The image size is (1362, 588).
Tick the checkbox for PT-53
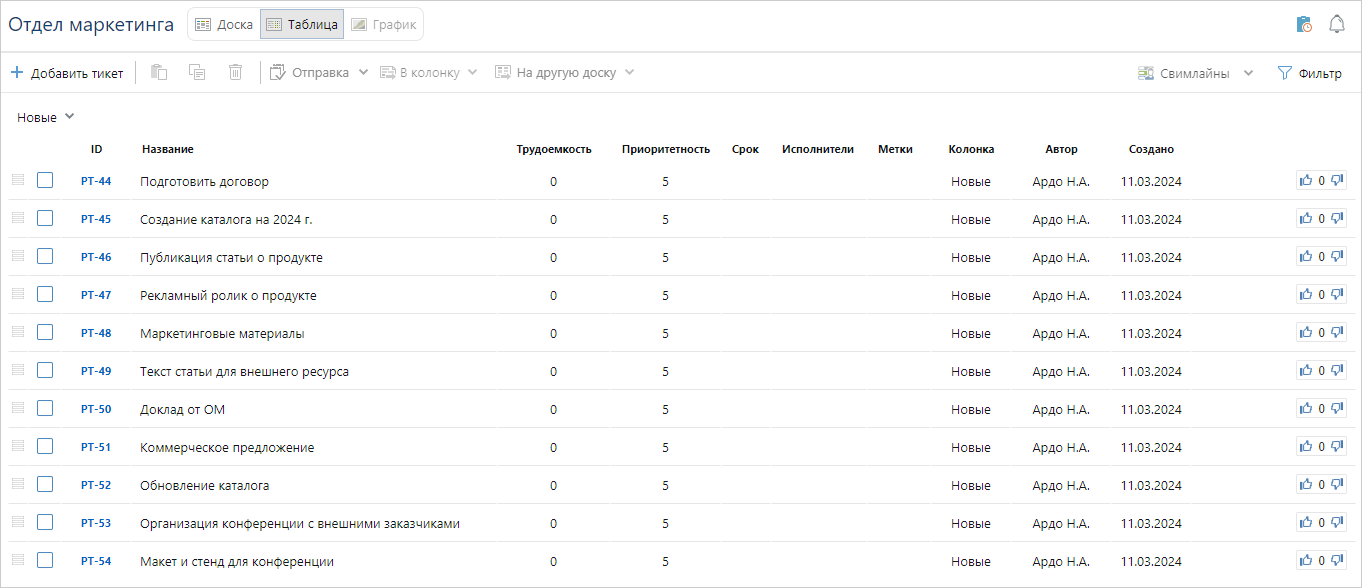tap(45, 522)
